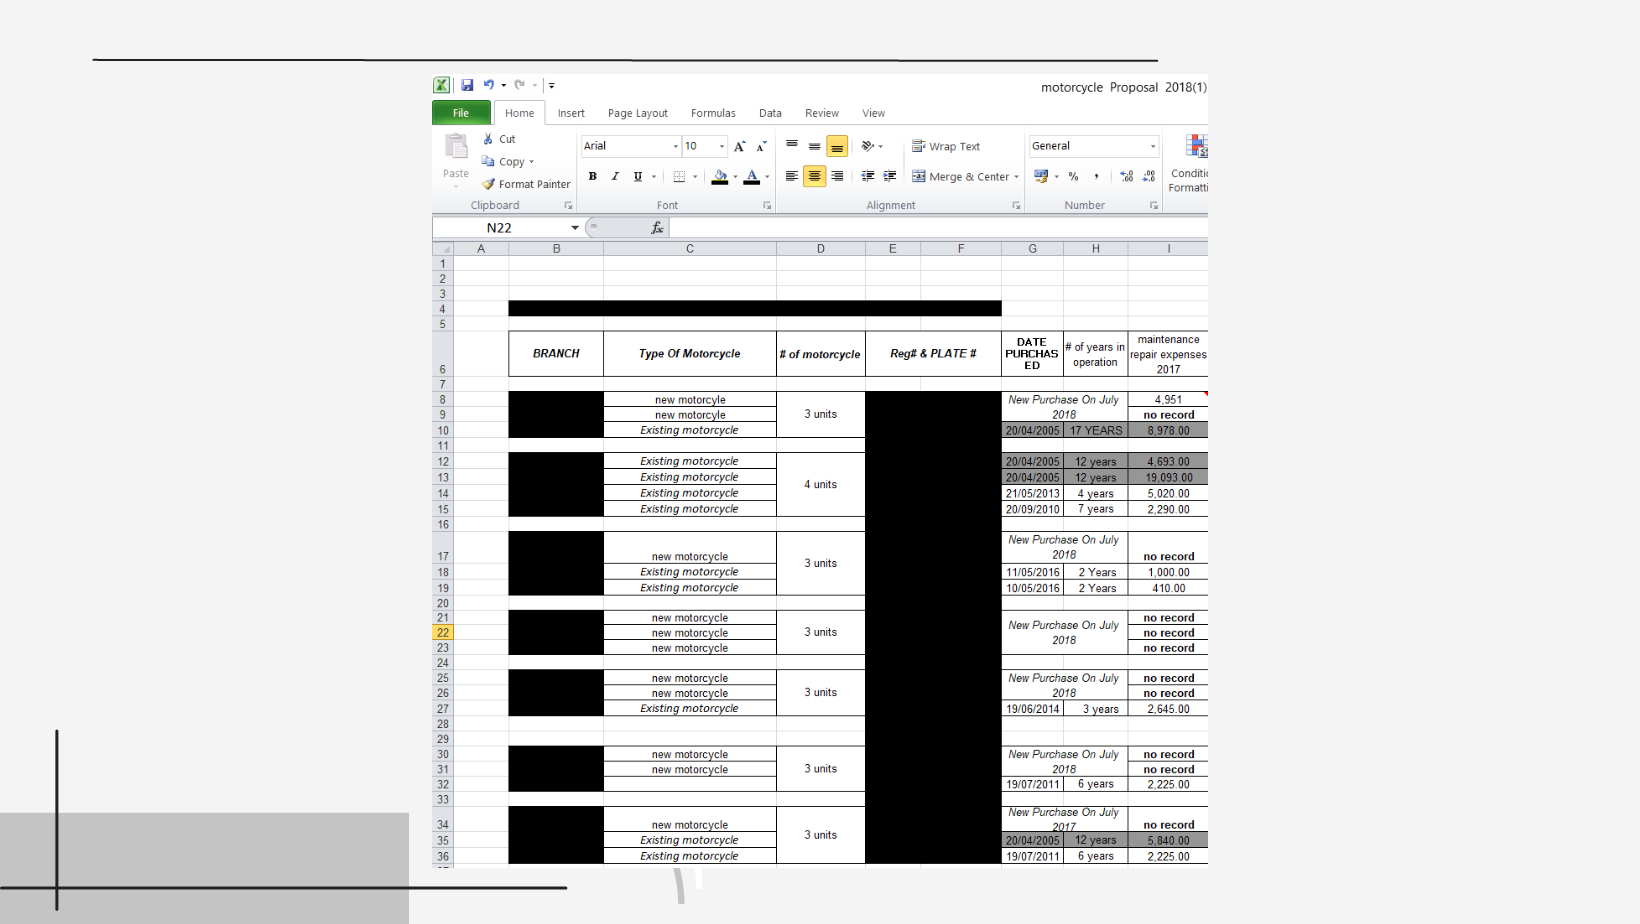Open the Arial font name dropdown
1640x924 pixels.
(x=675, y=146)
